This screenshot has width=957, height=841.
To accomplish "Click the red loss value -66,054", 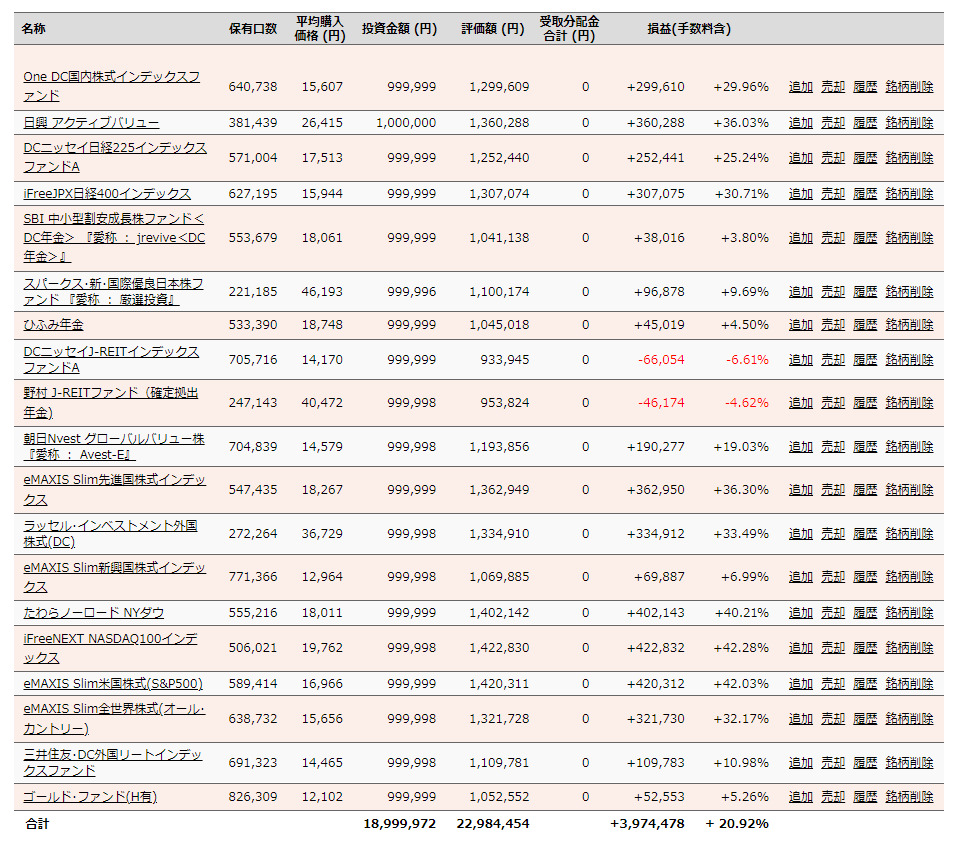I will [x=661, y=359].
